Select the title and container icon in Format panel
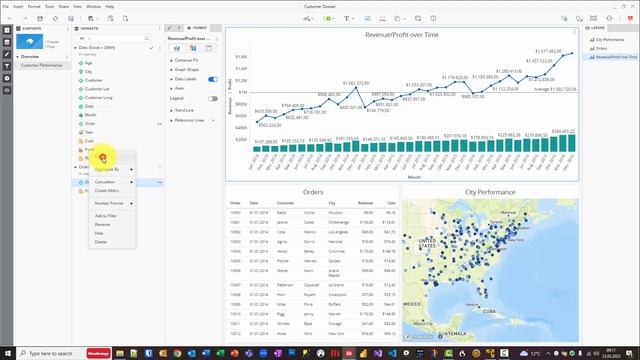This screenshot has width=640, height=360. (x=209, y=48)
